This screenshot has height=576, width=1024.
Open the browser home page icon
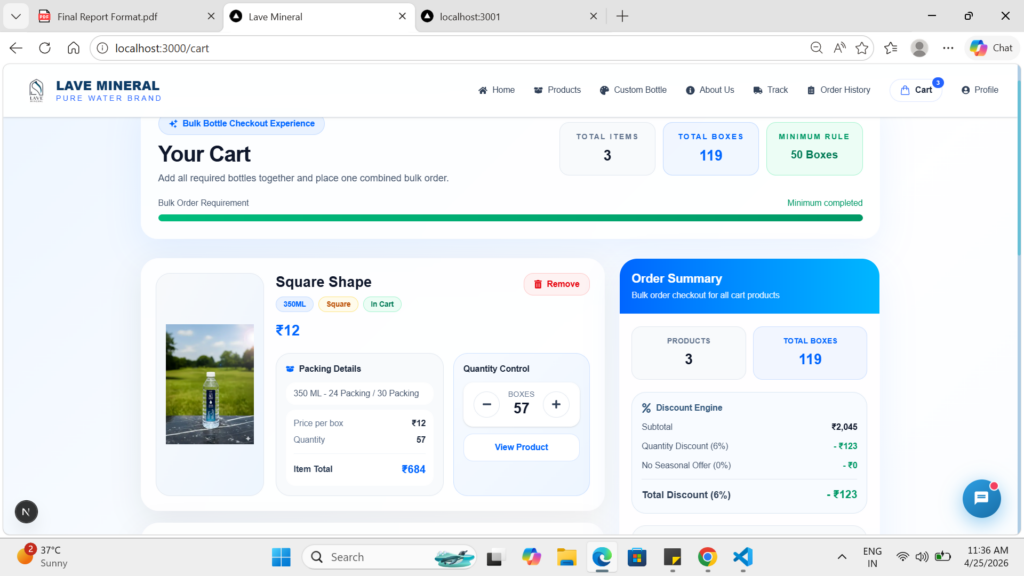point(73,48)
